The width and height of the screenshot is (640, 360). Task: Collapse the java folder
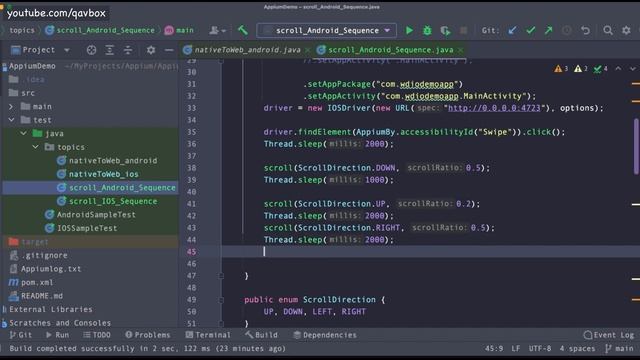pos(23,133)
